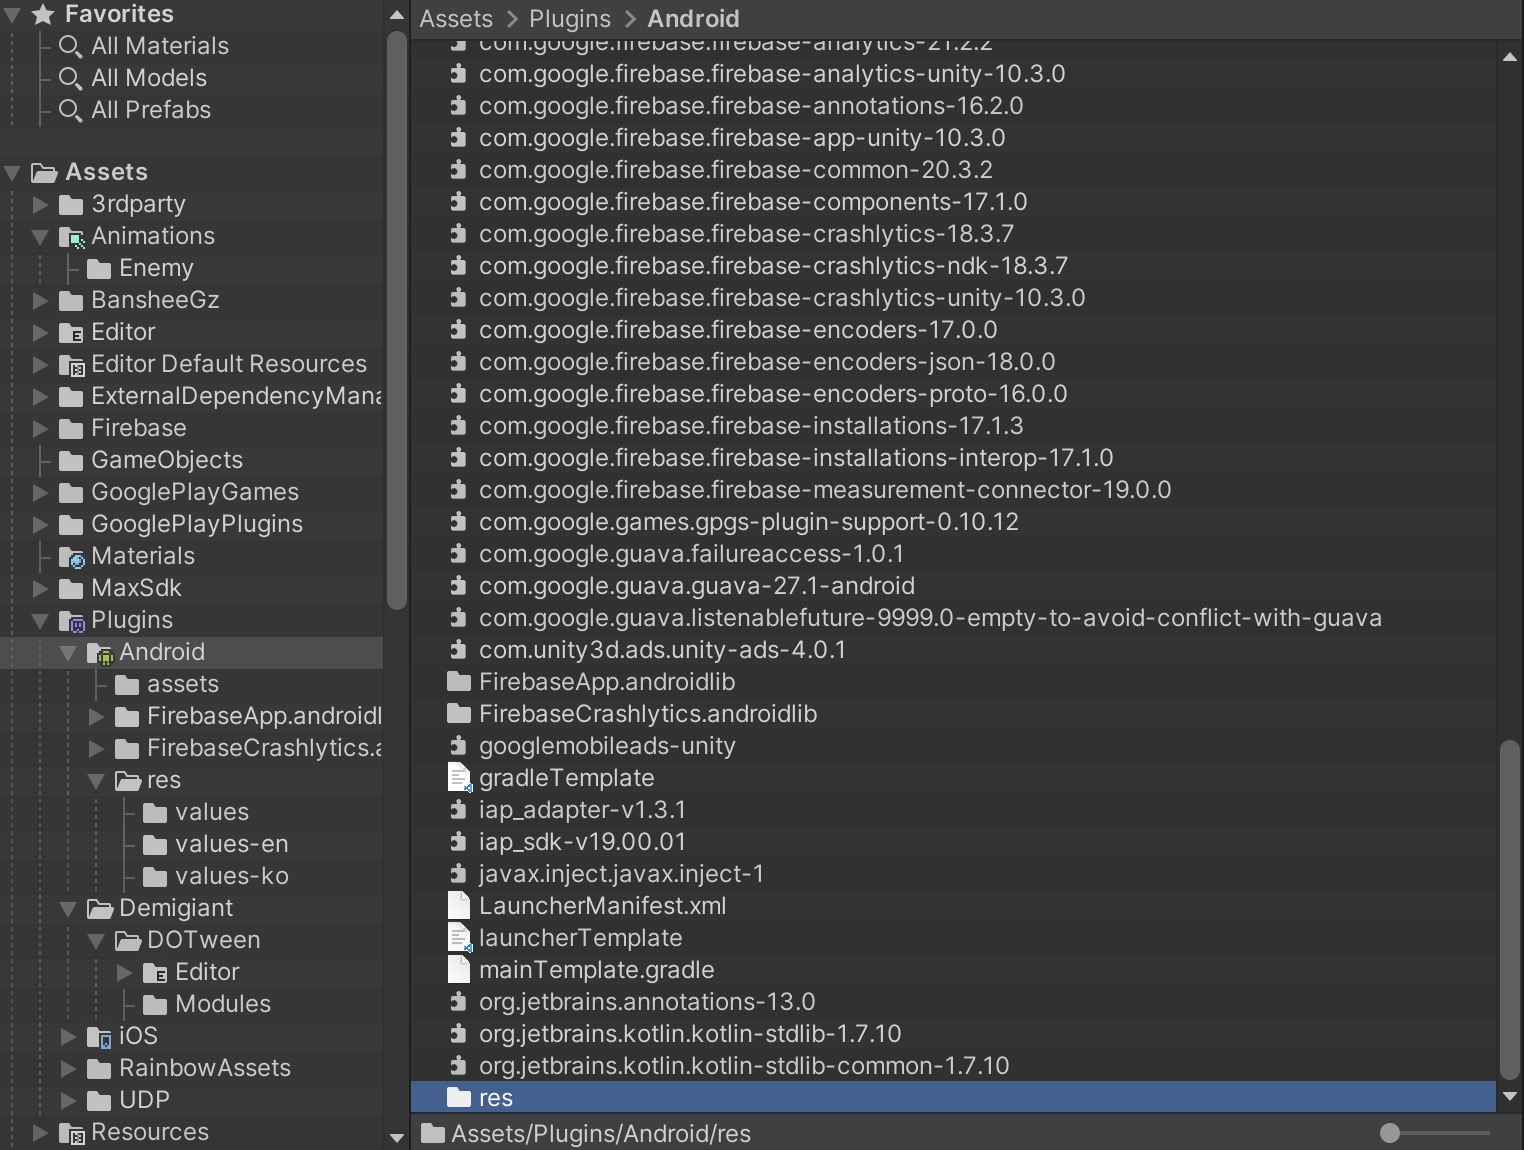Expand the 3rdparty folder
The image size is (1524, 1150).
40,205
